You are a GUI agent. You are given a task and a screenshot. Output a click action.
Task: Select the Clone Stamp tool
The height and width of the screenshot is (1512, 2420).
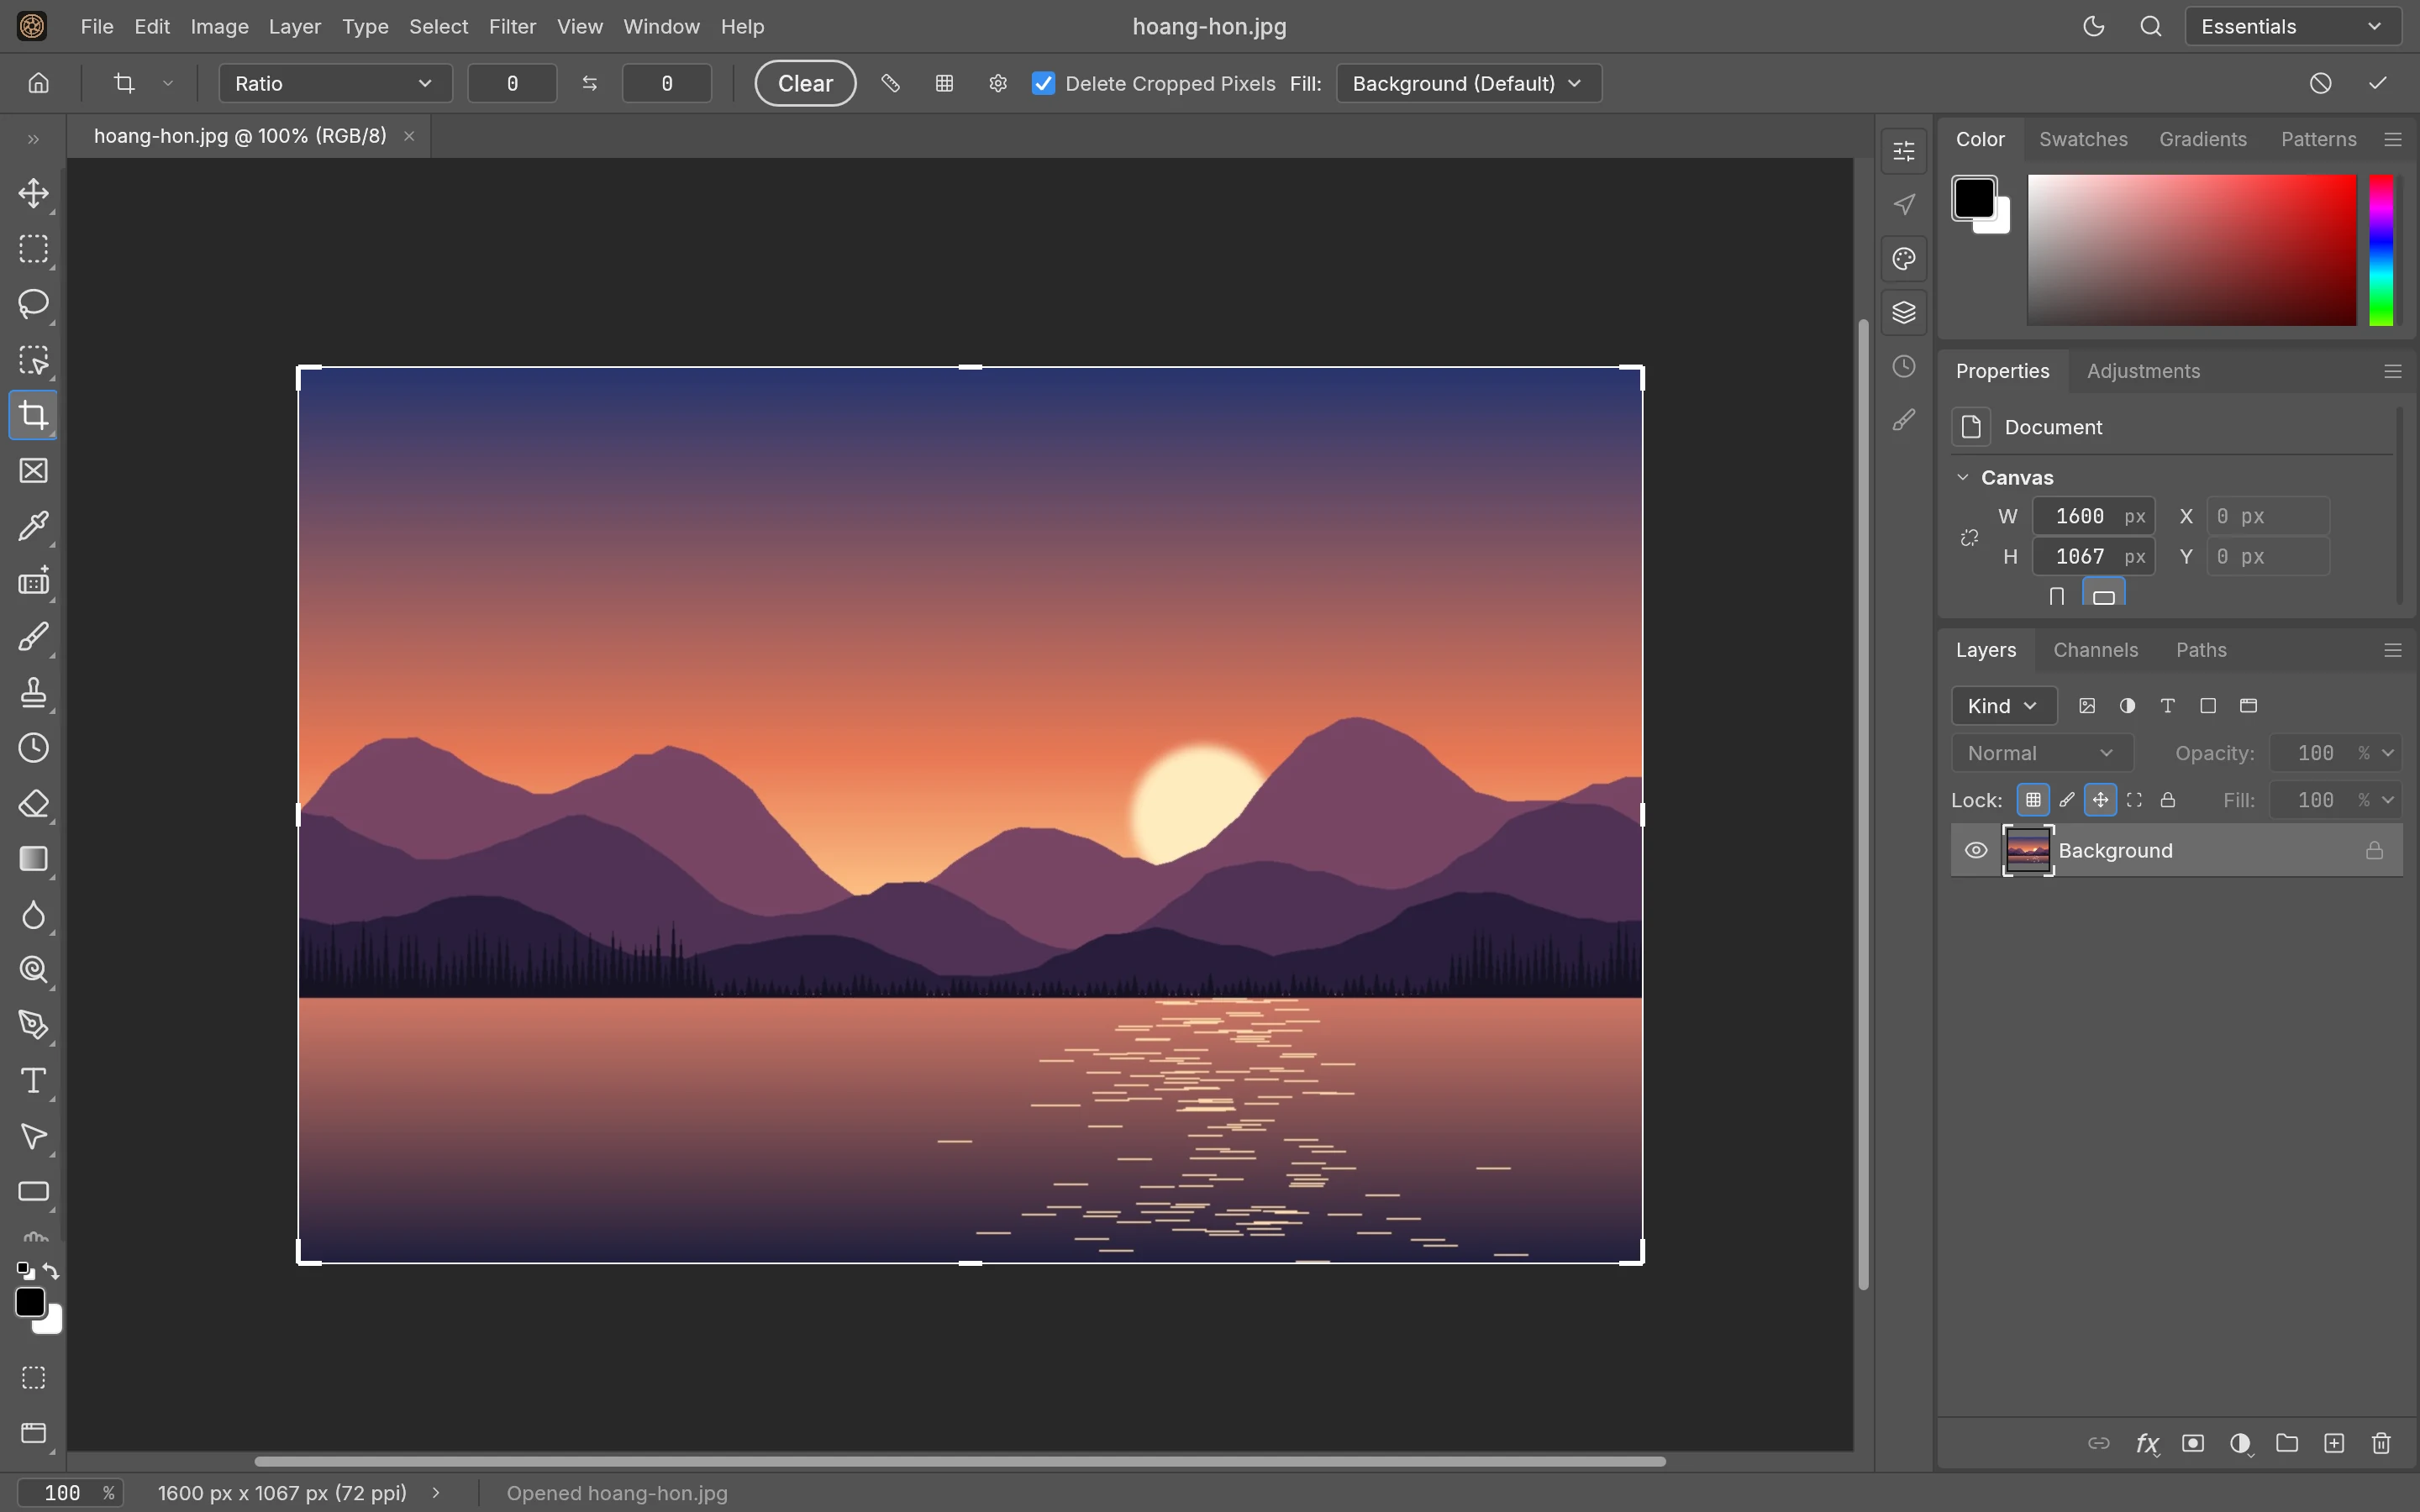pos(34,693)
